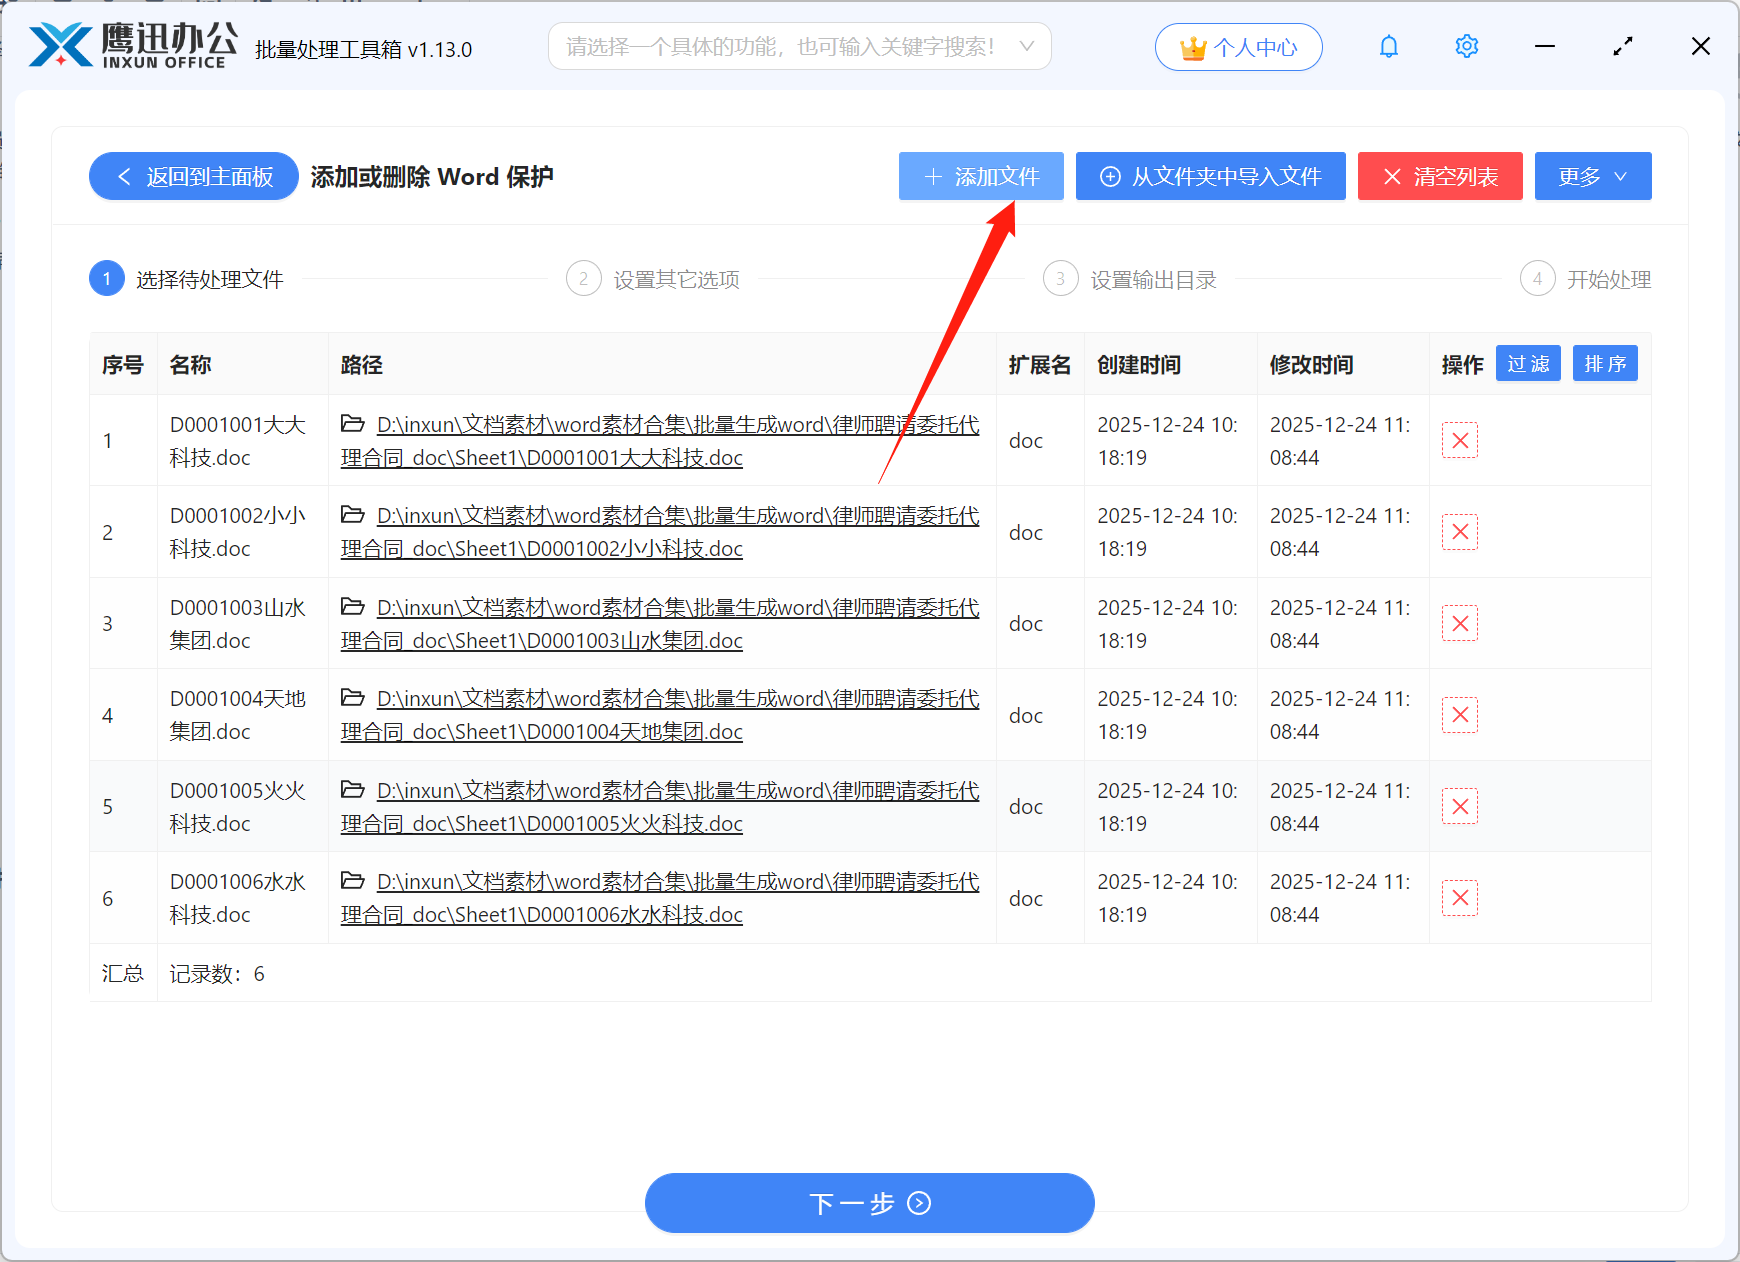Open path link for D0001006水水科技.doc
Viewport: 1740px width, 1262px height.
[x=660, y=898]
